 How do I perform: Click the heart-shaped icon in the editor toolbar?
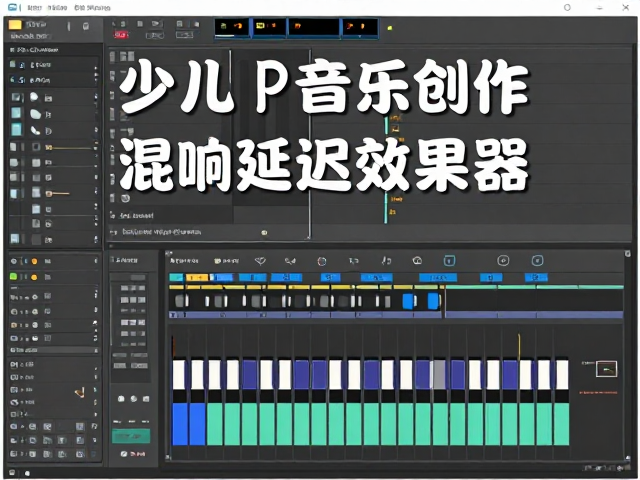pos(260,260)
